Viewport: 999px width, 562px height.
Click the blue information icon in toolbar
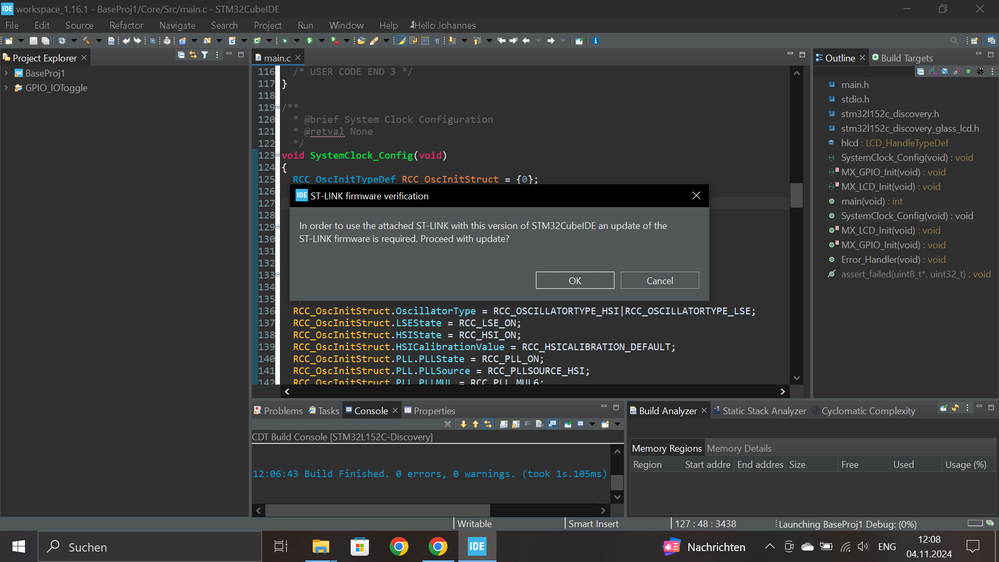click(x=595, y=41)
